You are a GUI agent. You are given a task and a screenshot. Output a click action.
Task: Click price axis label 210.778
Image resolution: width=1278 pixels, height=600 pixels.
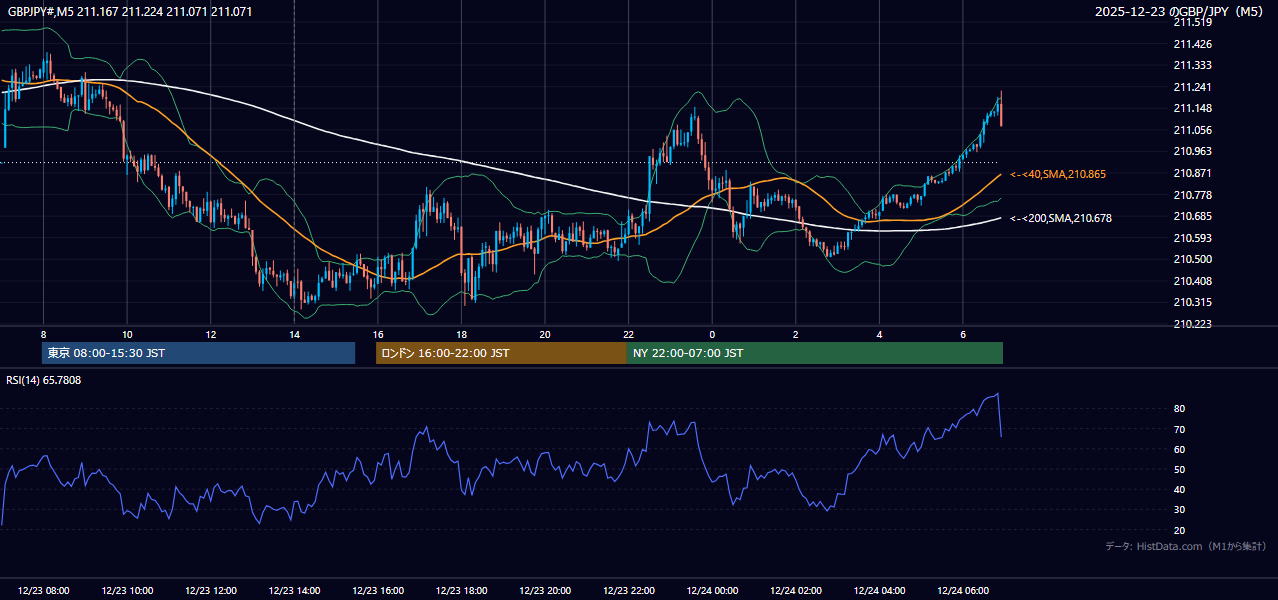click(x=1192, y=195)
